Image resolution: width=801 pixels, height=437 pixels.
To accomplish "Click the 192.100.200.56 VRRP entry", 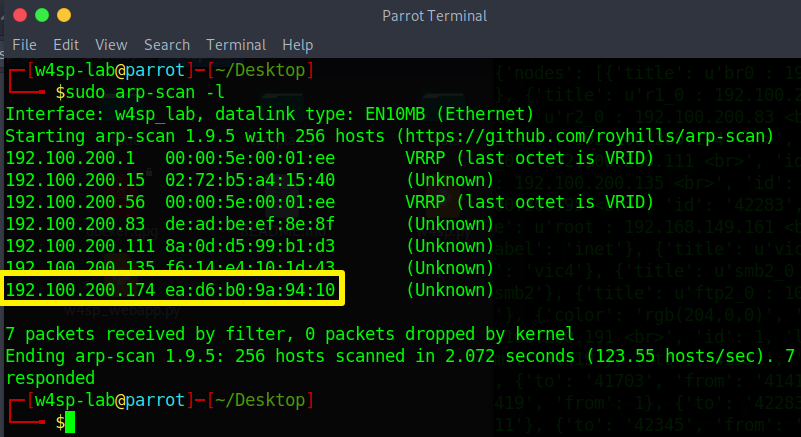I will pos(329,202).
